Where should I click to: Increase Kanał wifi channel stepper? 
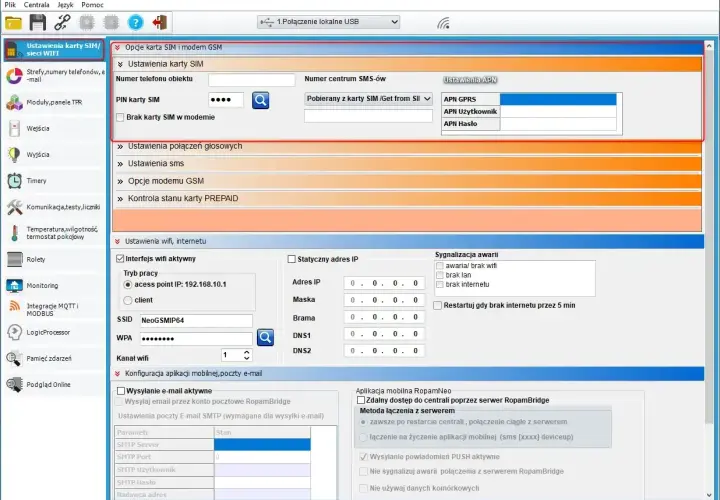tap(247, 353)
